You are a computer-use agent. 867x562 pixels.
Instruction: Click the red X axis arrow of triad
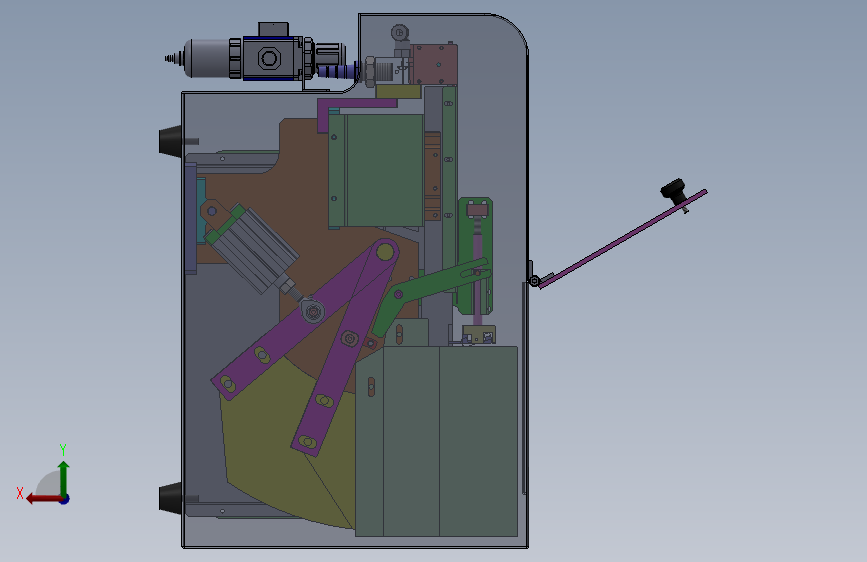pos(43,499)
